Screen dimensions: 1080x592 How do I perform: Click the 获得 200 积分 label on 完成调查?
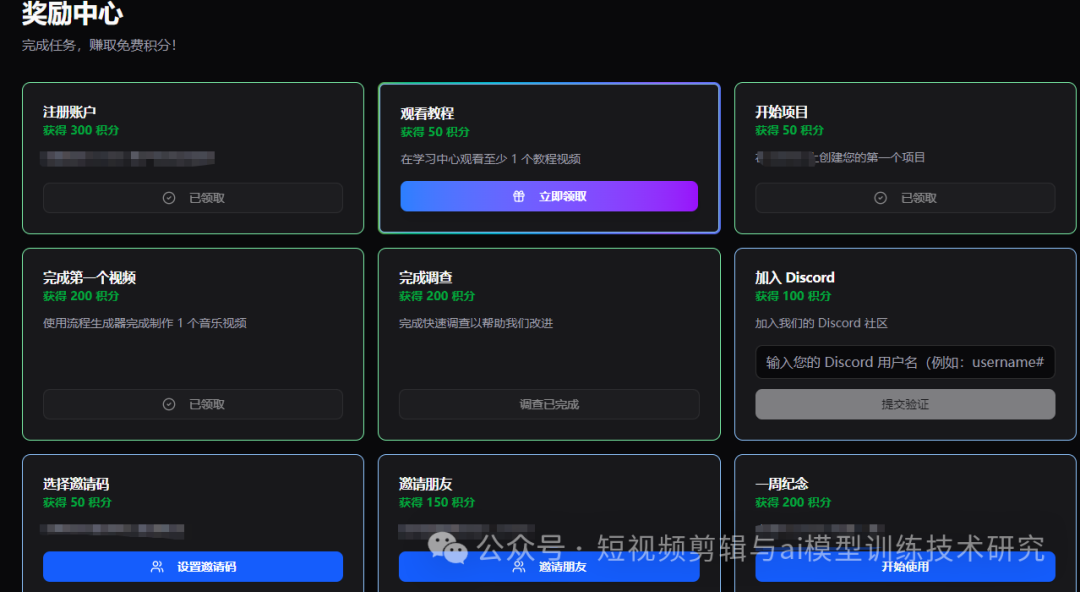coord(437,296)
